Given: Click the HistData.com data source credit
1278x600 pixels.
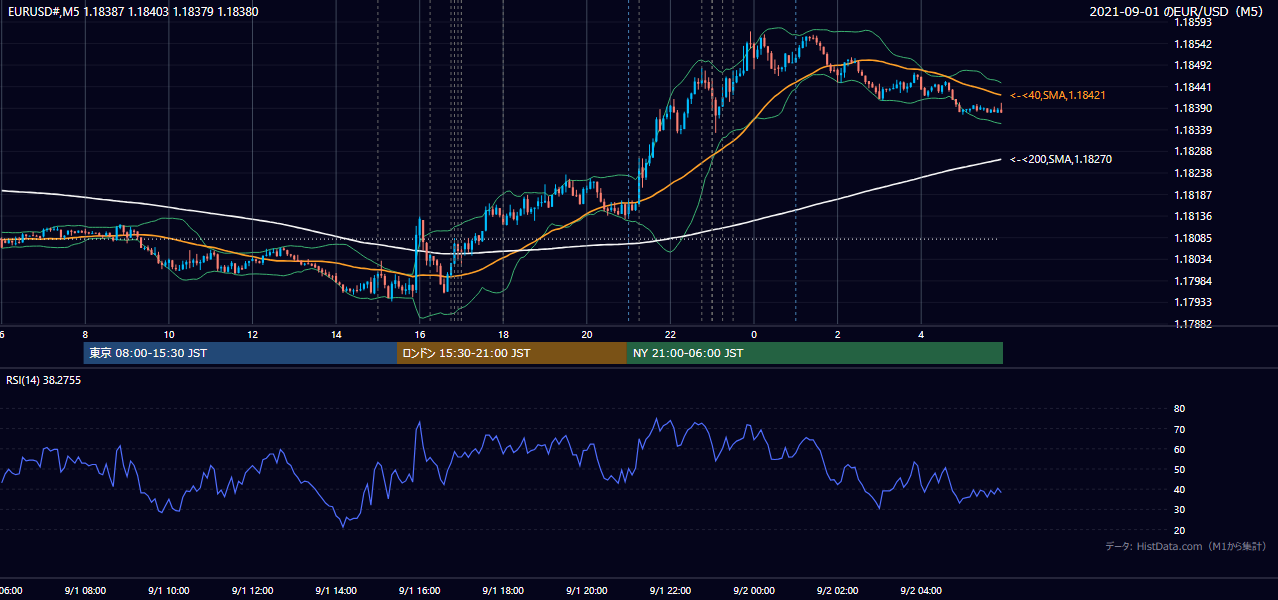Looking at the screenshot, I should [x=1186, y=546].
